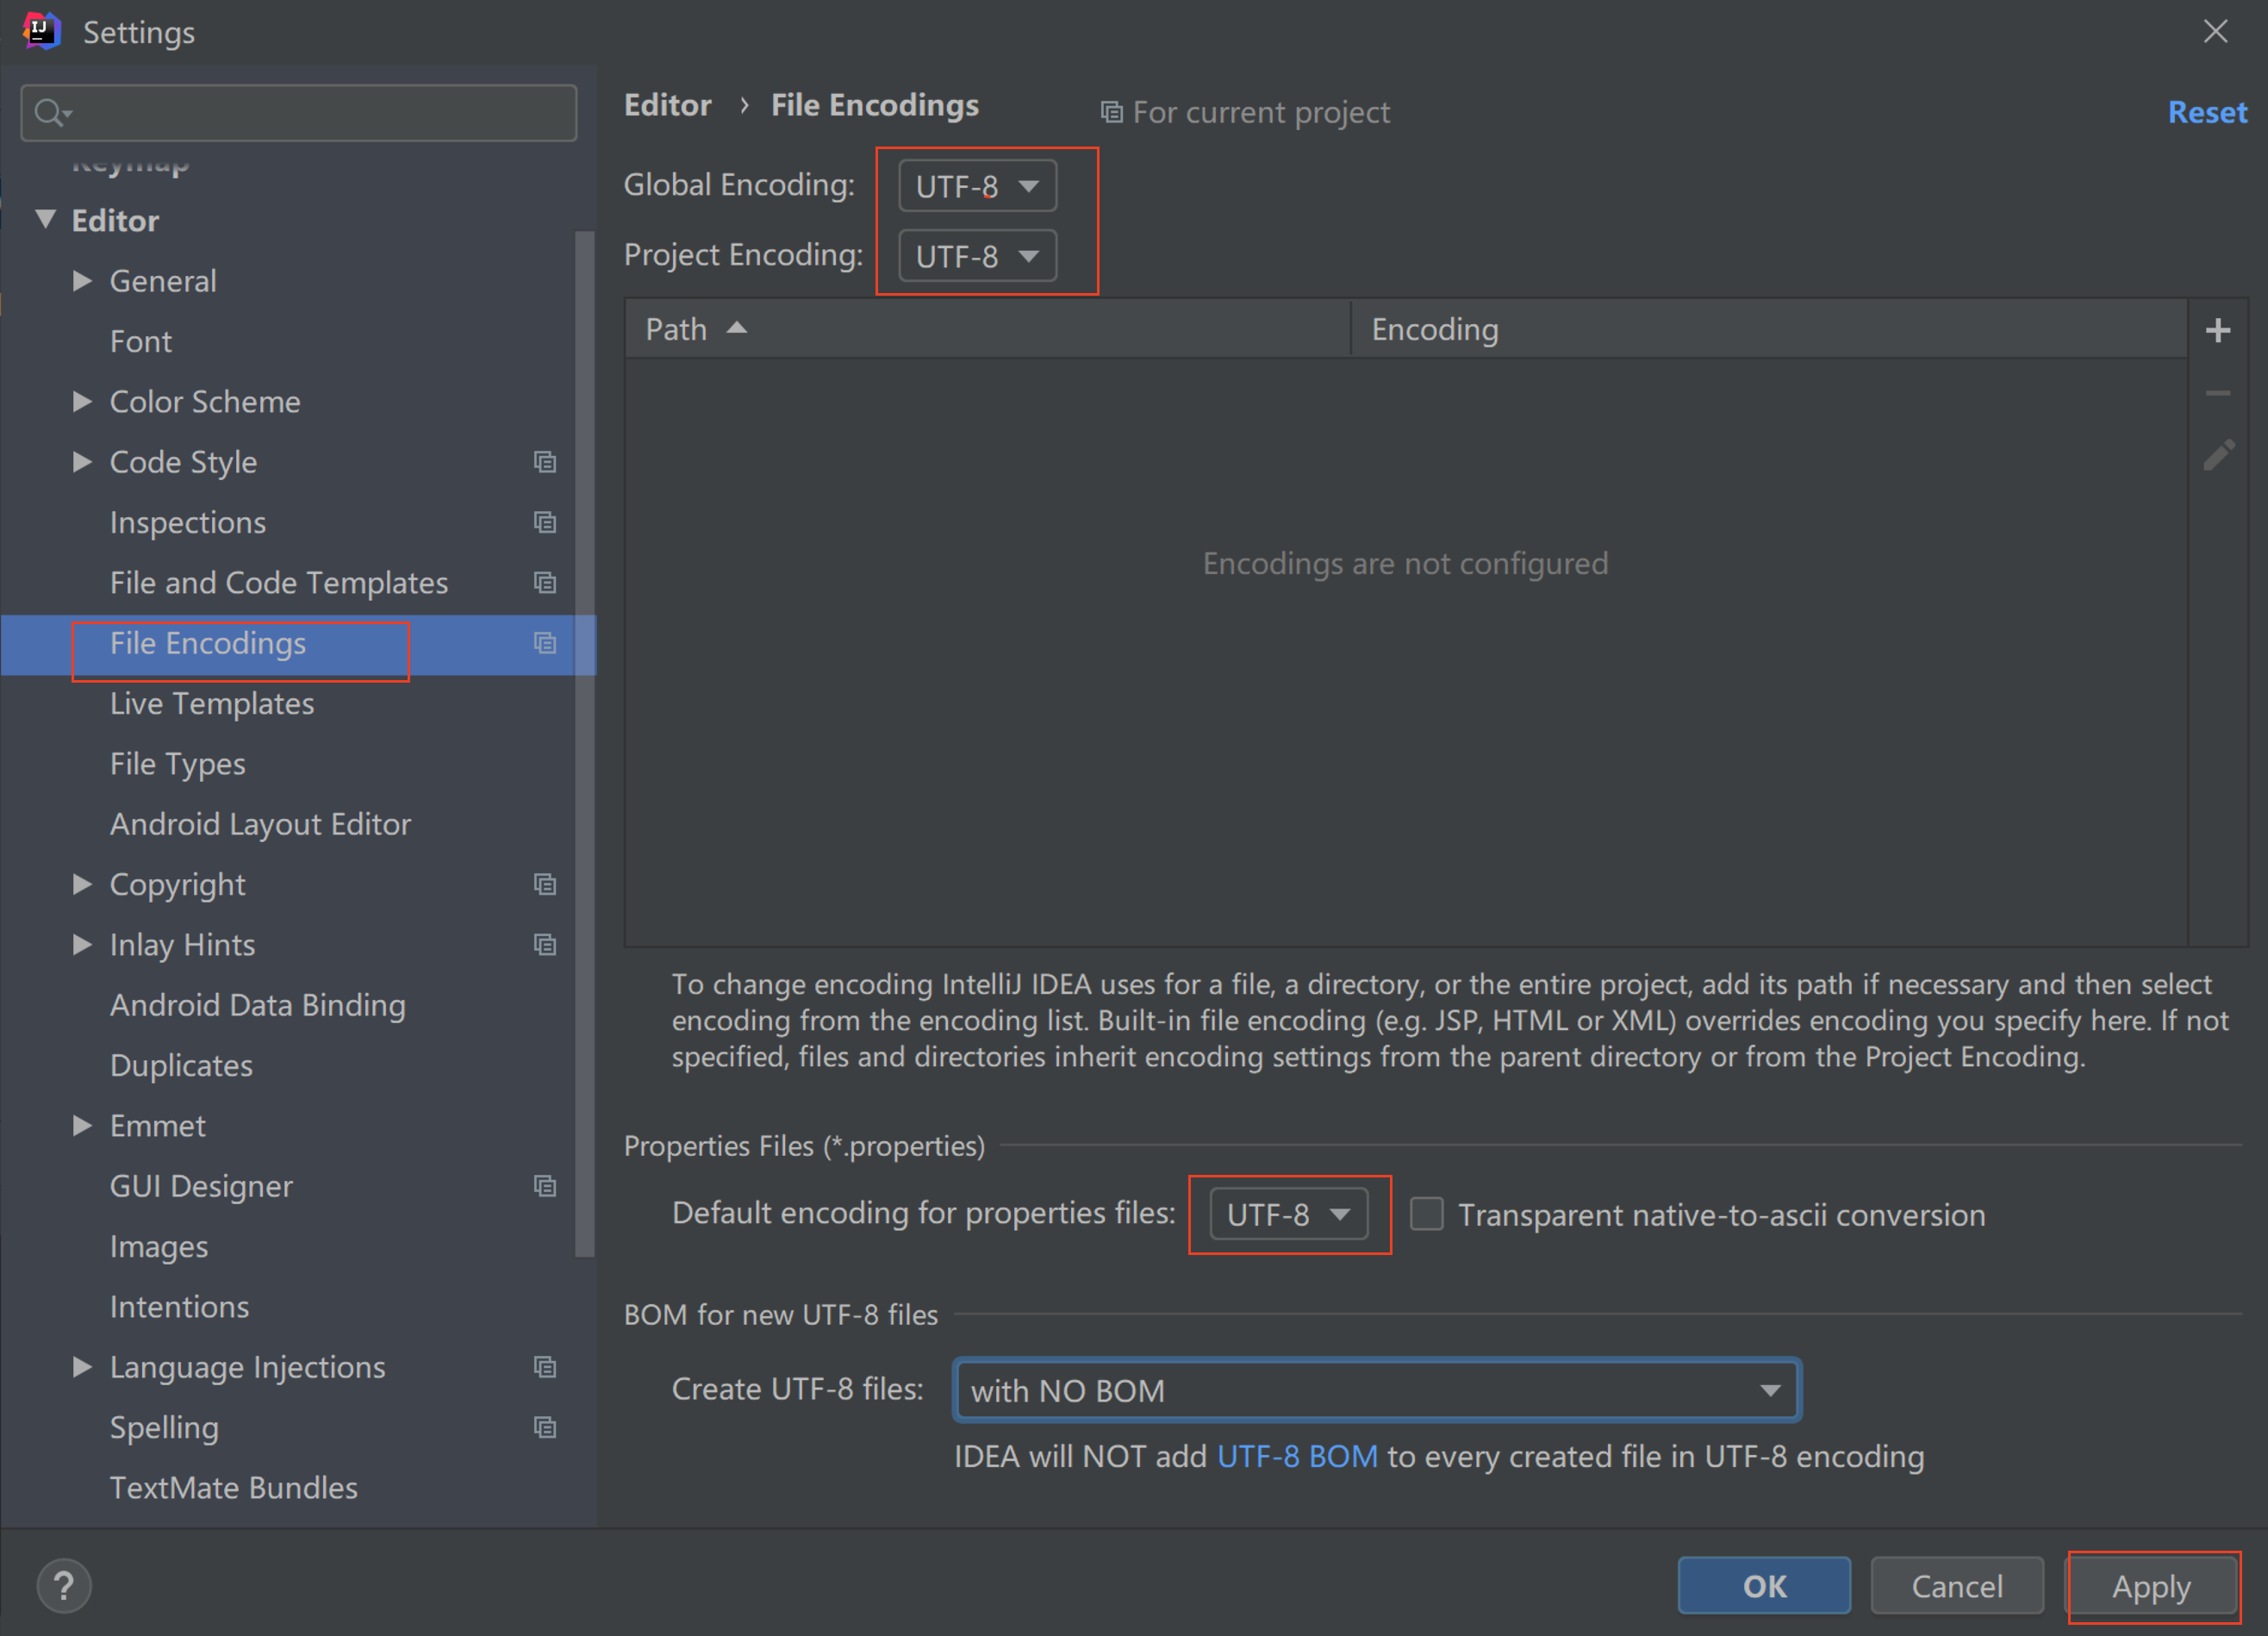Click the copy settings icon beside Inspections

coord(545,522)
